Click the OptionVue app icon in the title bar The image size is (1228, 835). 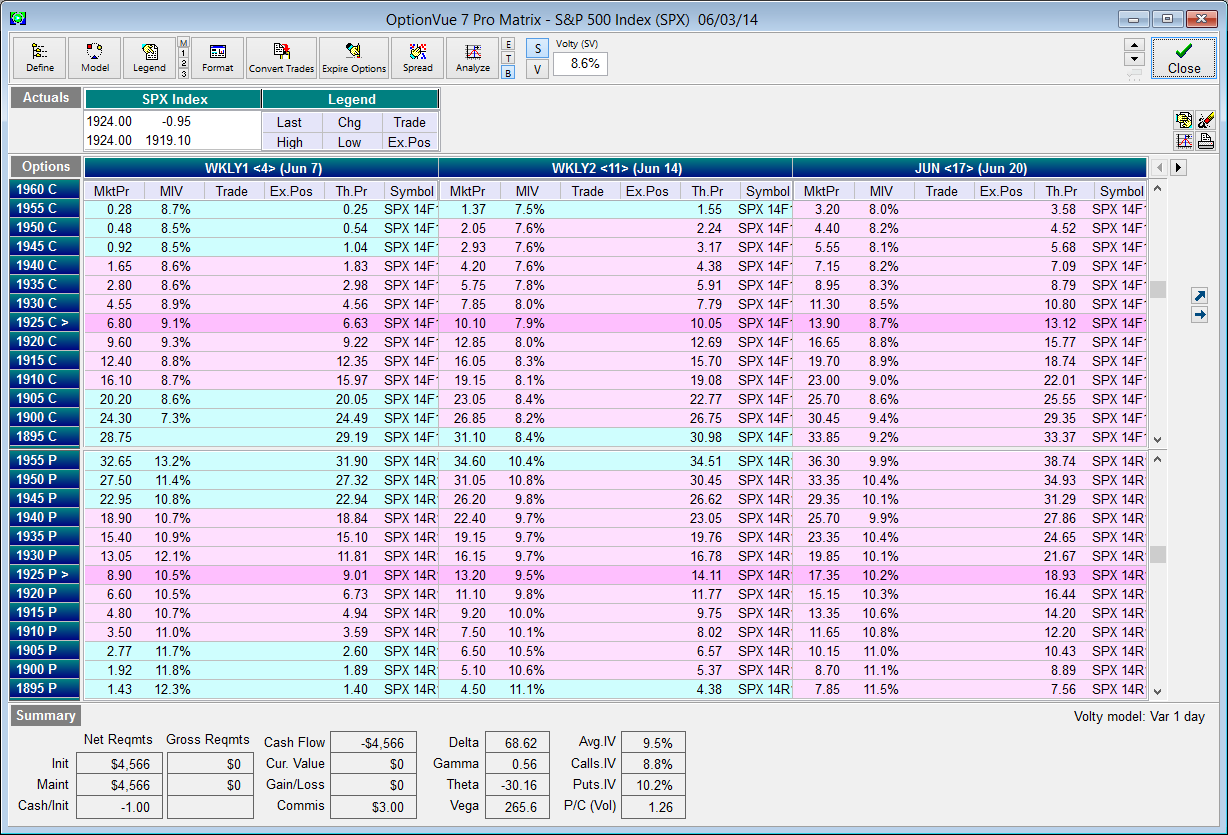pyautogui.click(x=18, y=18)
